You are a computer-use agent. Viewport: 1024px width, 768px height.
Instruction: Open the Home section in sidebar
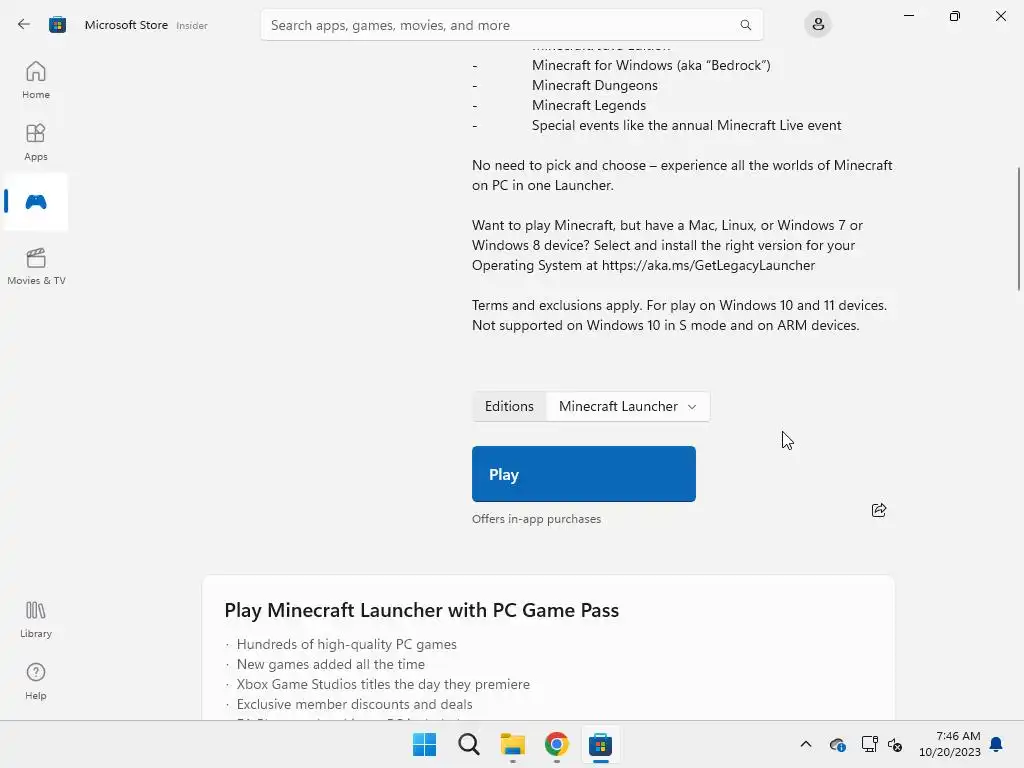(36, 80)
